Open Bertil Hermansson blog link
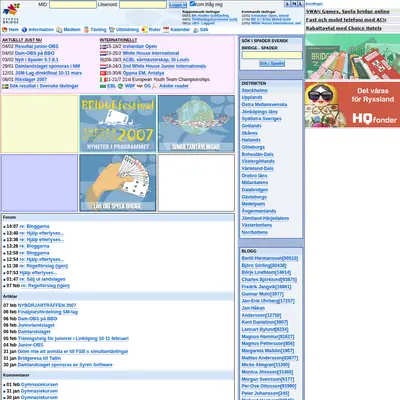The width and height of the screenshot is (400, 400). tap(270, 258)
